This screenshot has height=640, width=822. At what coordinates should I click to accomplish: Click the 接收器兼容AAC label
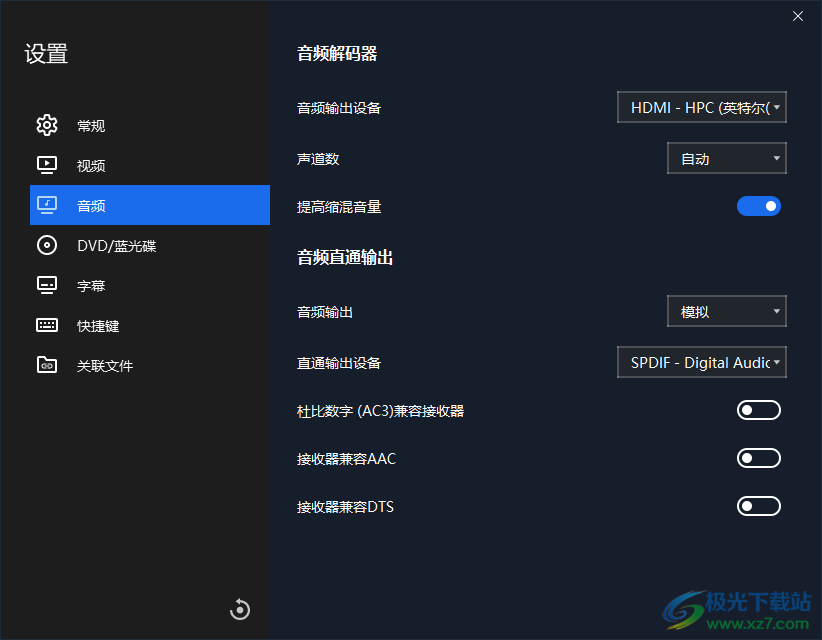pos(346,459)
